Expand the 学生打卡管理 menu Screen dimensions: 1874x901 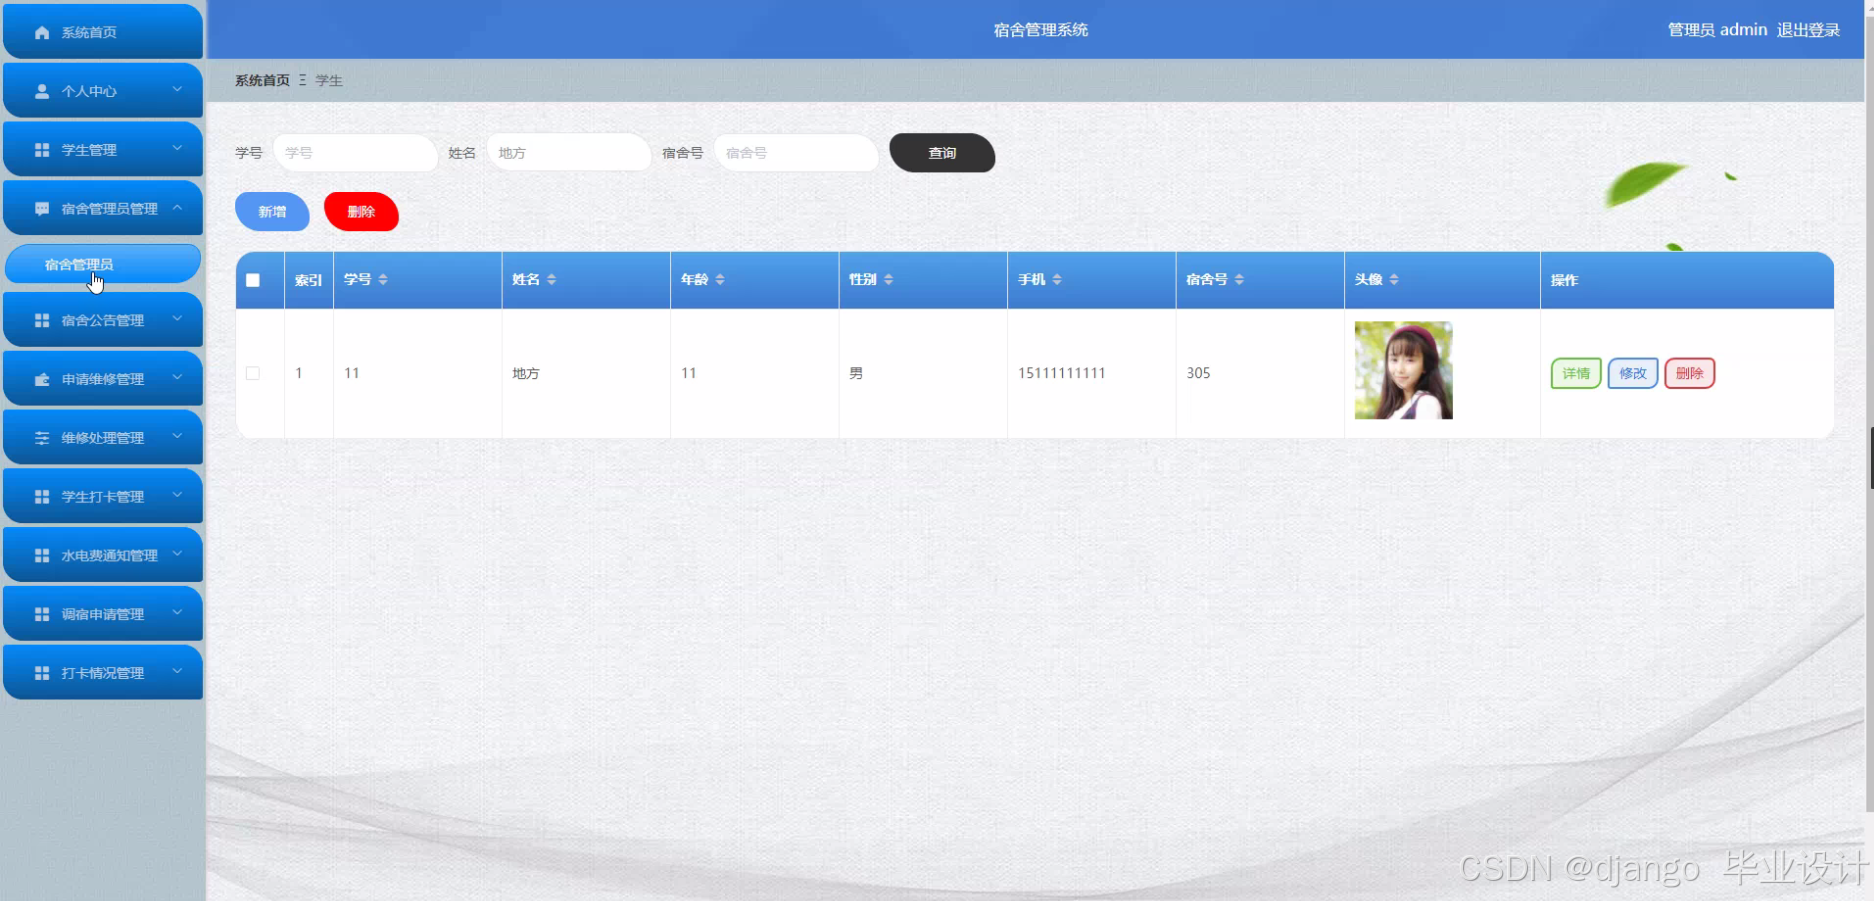[102, 495]
